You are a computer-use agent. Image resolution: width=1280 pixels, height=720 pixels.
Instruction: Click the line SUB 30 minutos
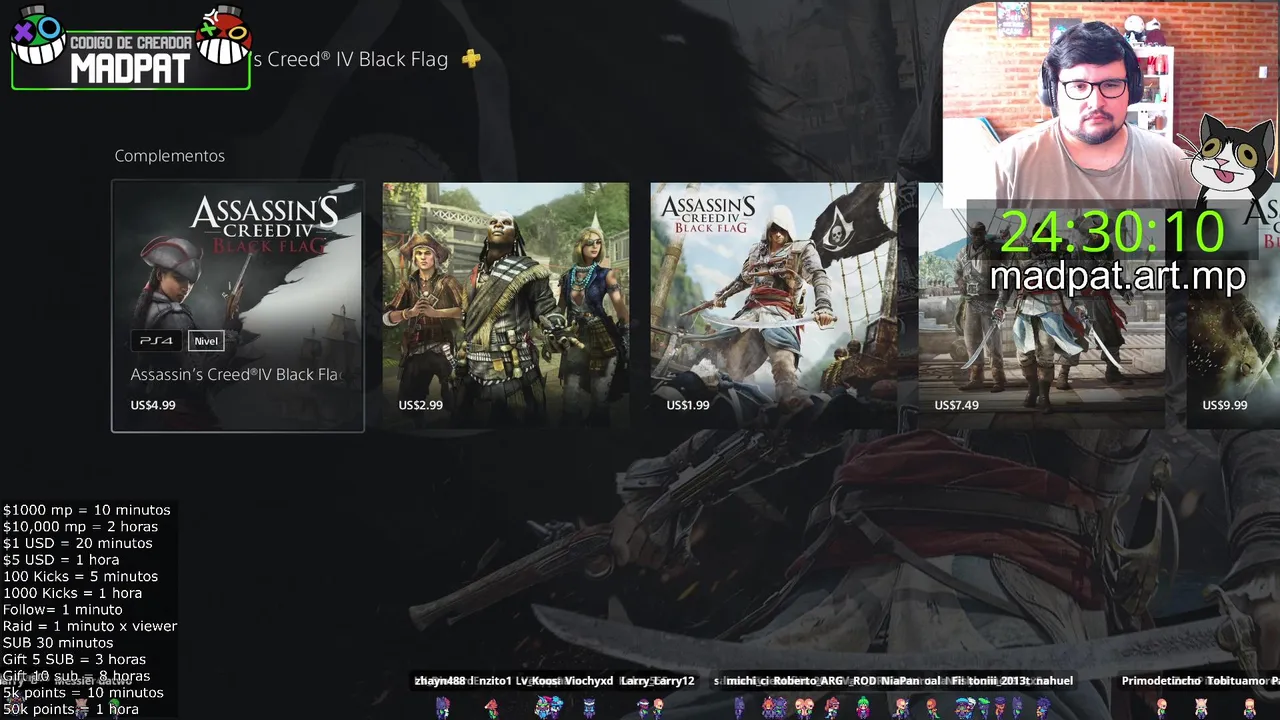58,643
